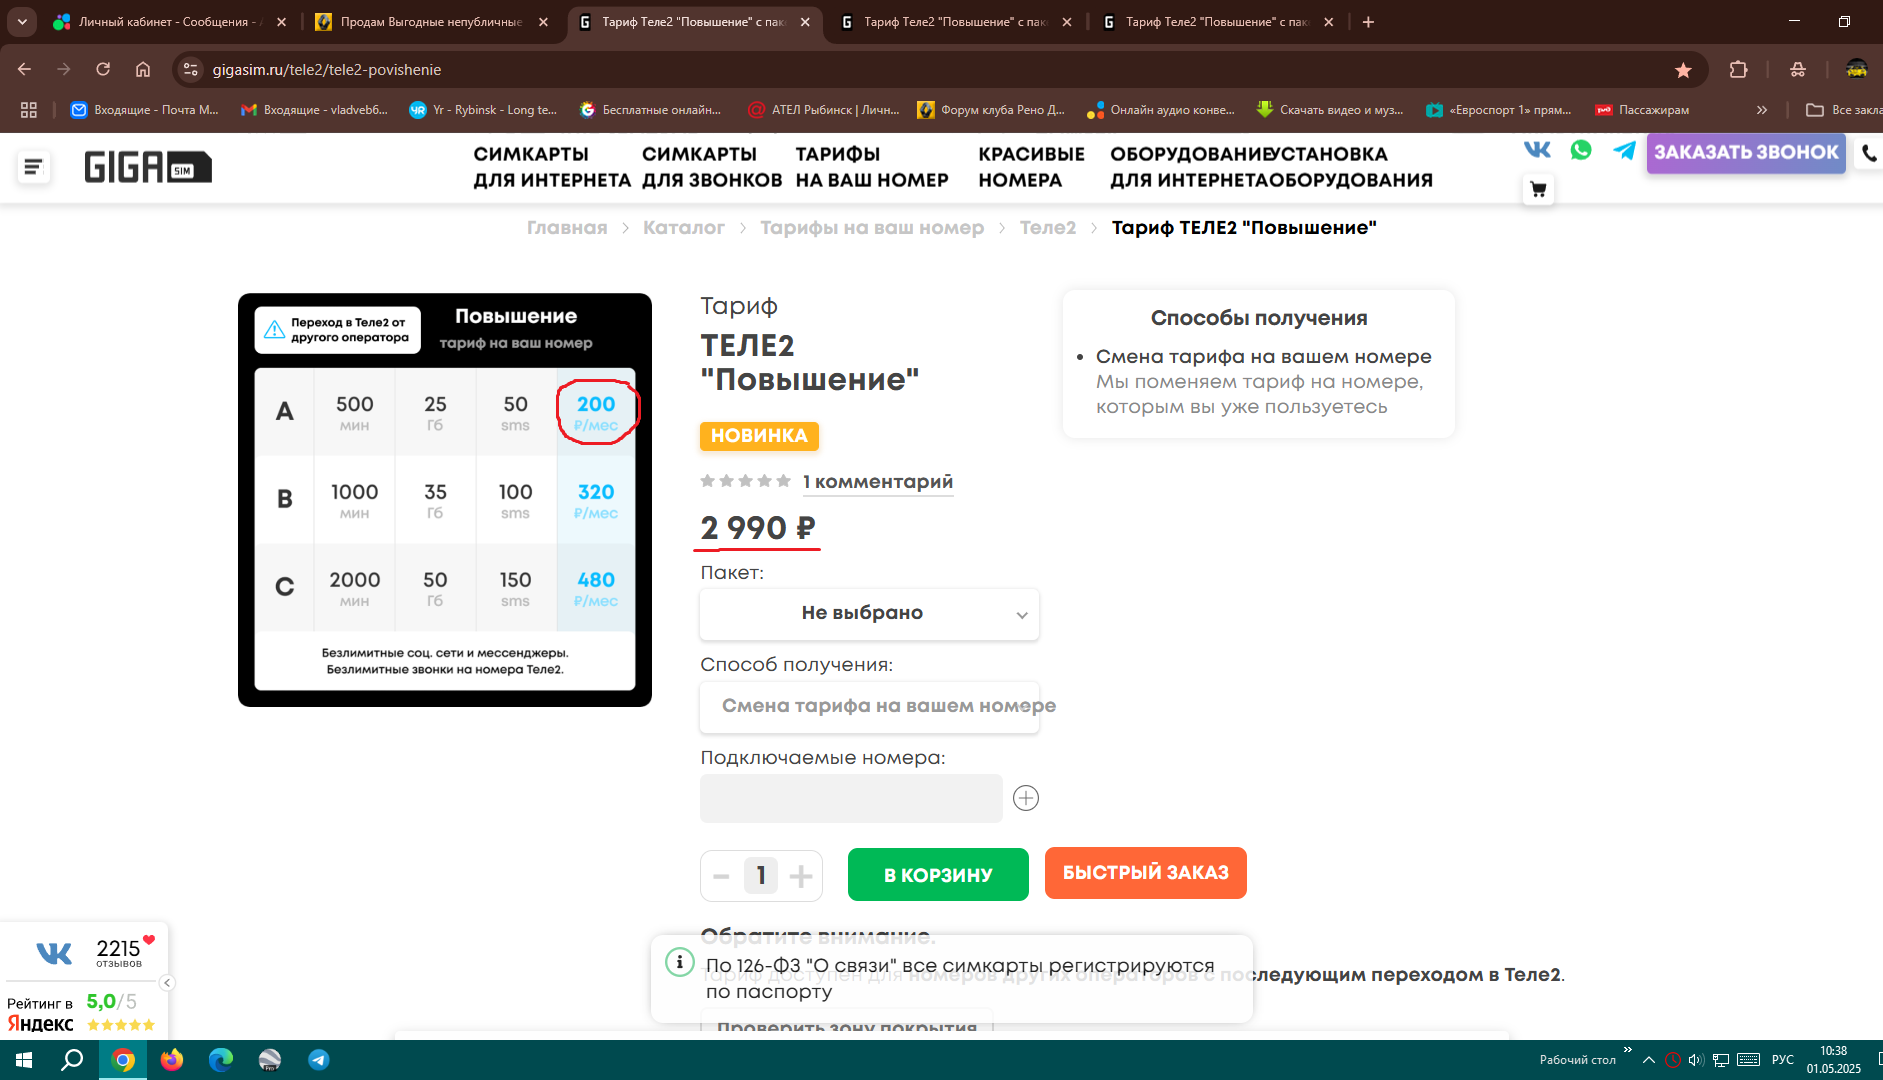The height and width of the screenshot is (1080, 1883).
Task: Click the bookmark star in the address bar
Action: [x=1683, y=70]
